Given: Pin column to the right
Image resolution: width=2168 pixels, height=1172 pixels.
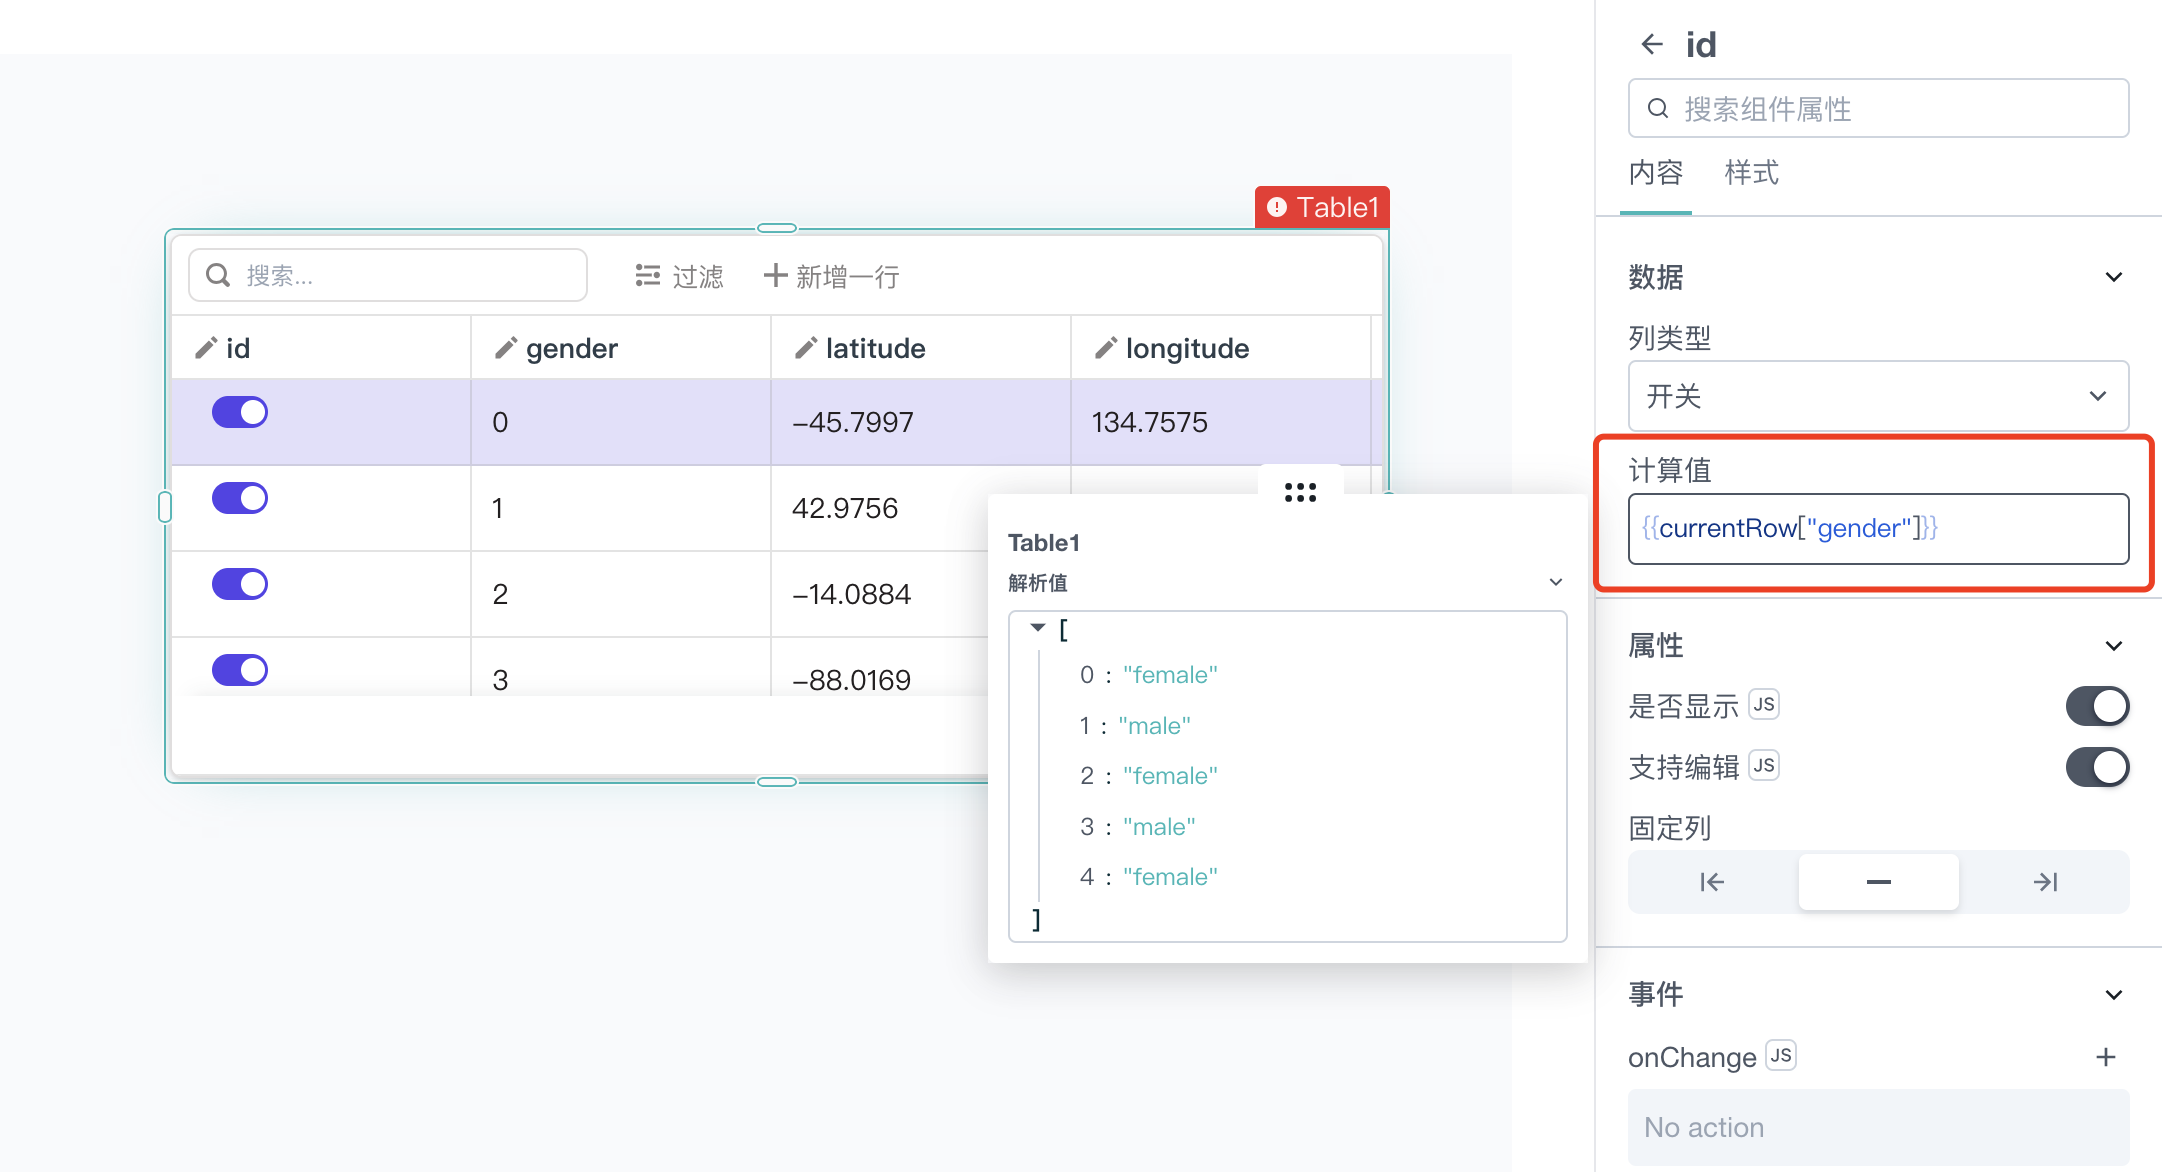Looking at the screenshot, I should (2045, 882).
